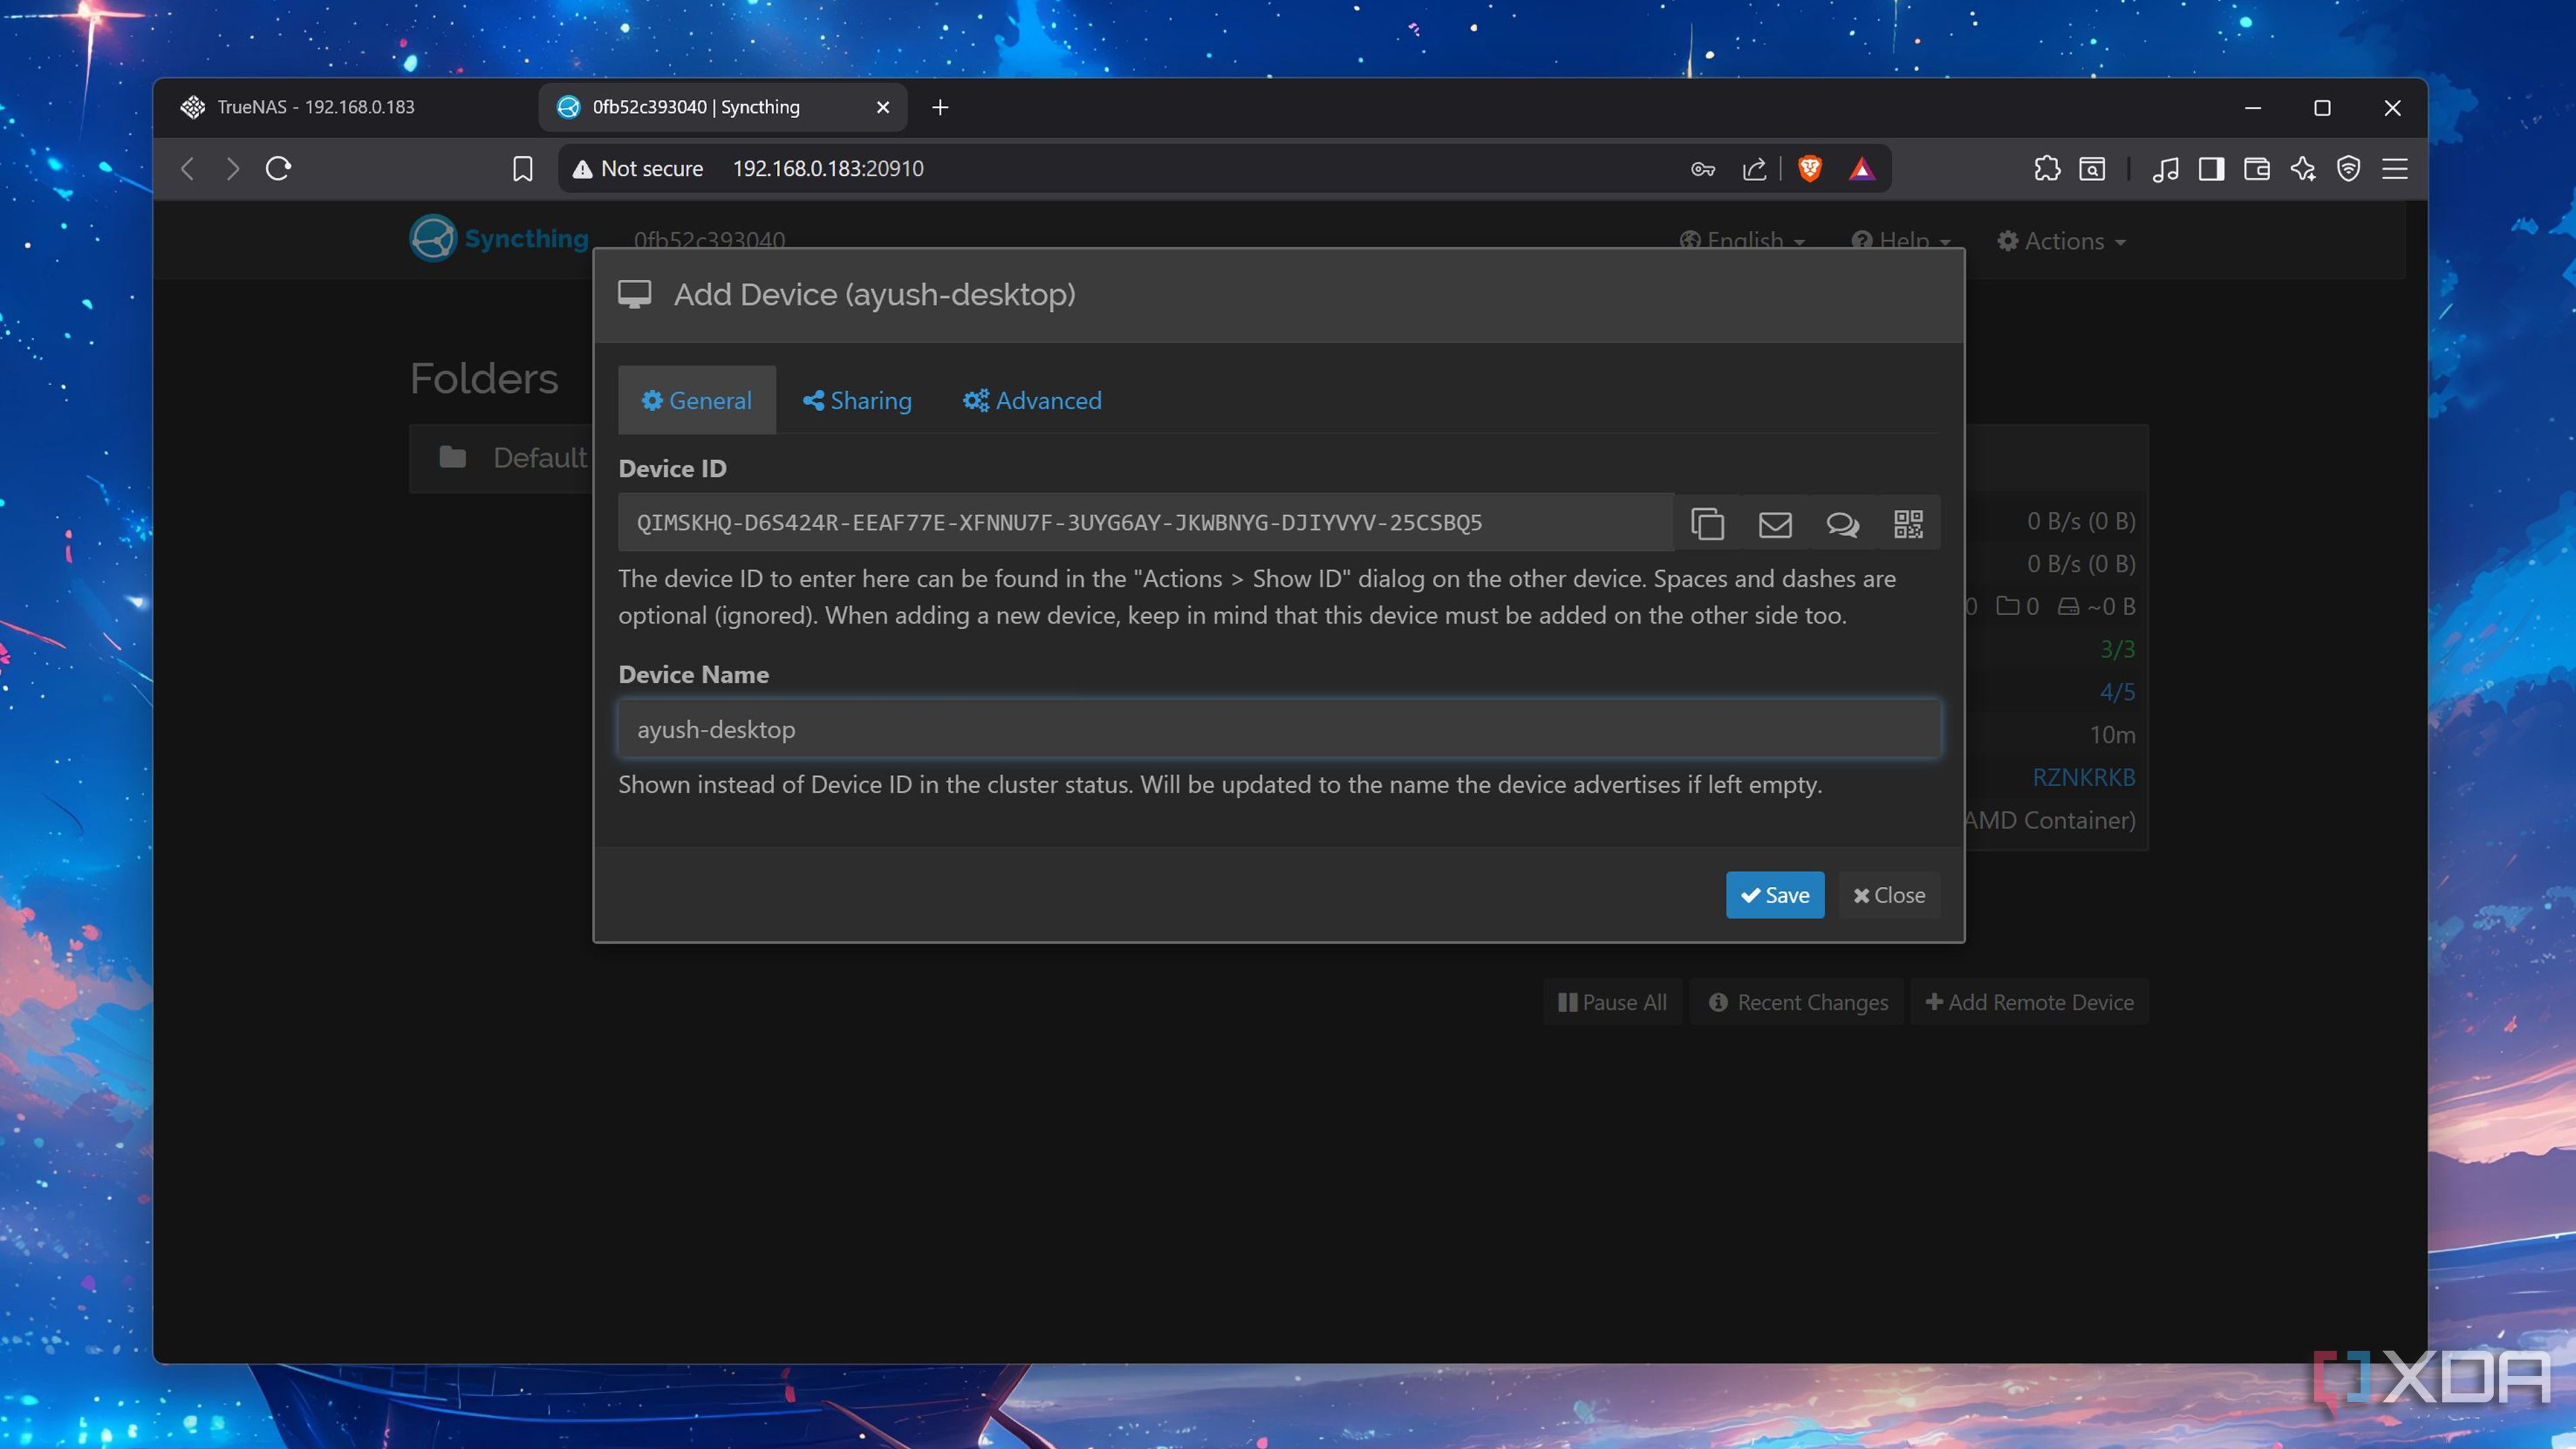This screenshot has height=1449, width=2576.
Task: Click the Device Name field
Action: click(1279, 729)
